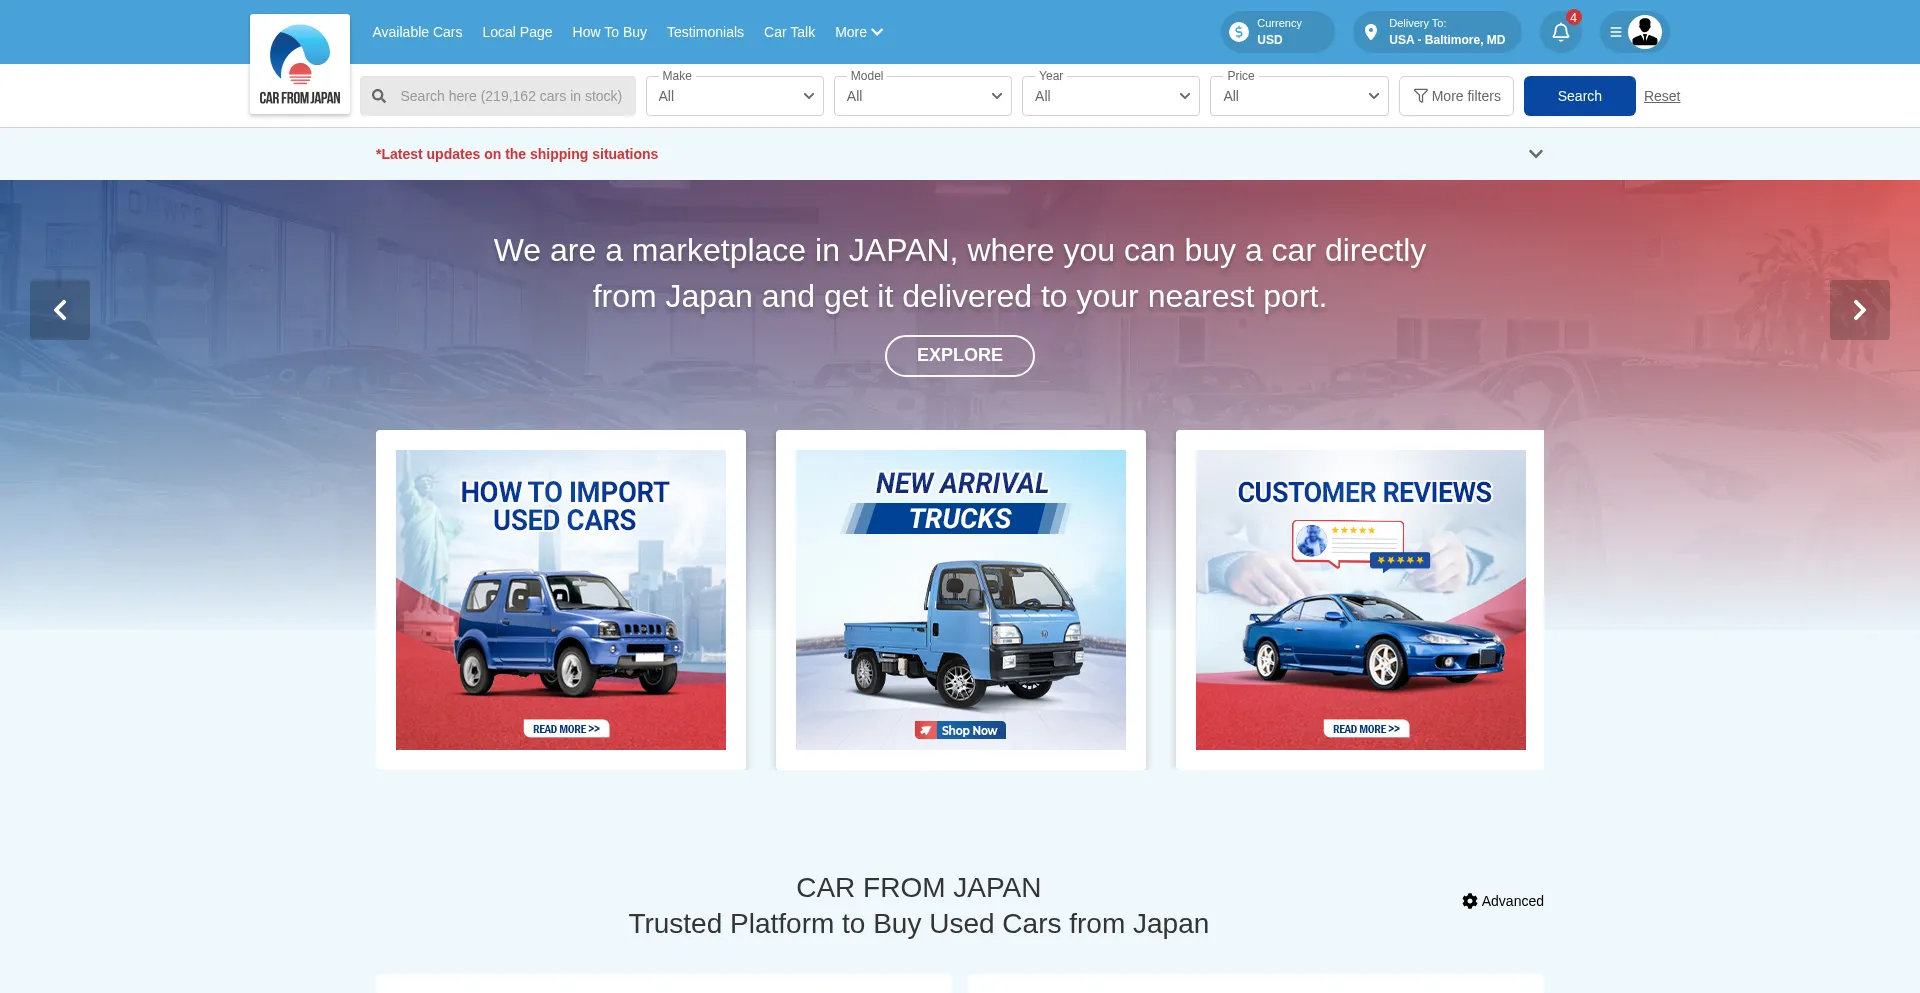Open the Currency USD selector
Image resolution: width=1920 pixels, height=993 pixels.
[x=1278, y=32]
